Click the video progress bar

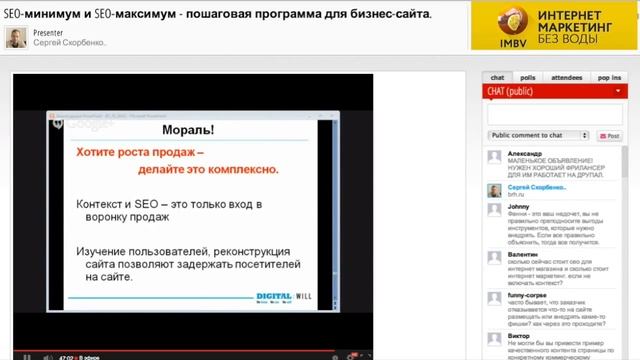pos(193,351)
